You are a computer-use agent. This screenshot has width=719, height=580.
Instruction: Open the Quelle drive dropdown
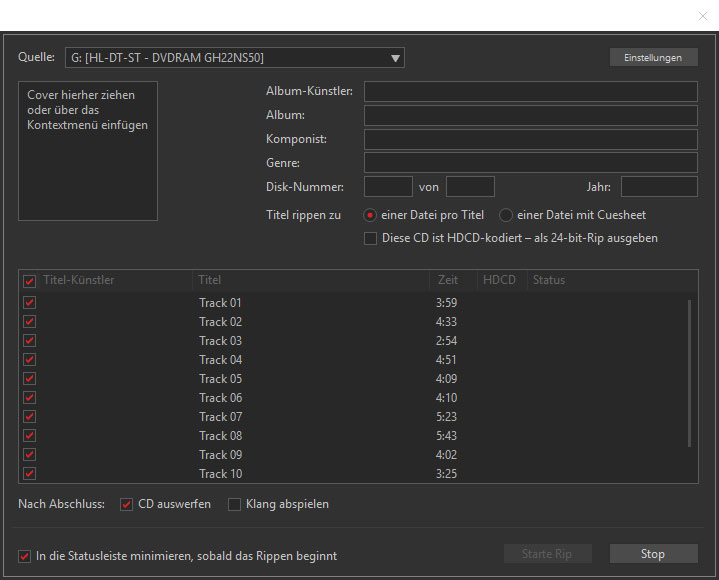[x=234, y=58]
